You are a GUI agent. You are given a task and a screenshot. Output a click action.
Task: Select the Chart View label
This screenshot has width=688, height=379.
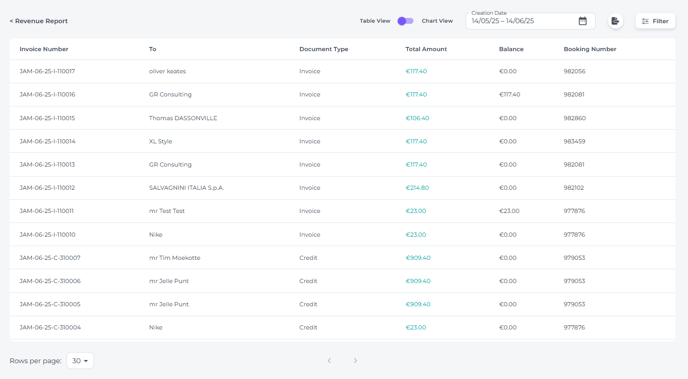click(x=437, y=21)
